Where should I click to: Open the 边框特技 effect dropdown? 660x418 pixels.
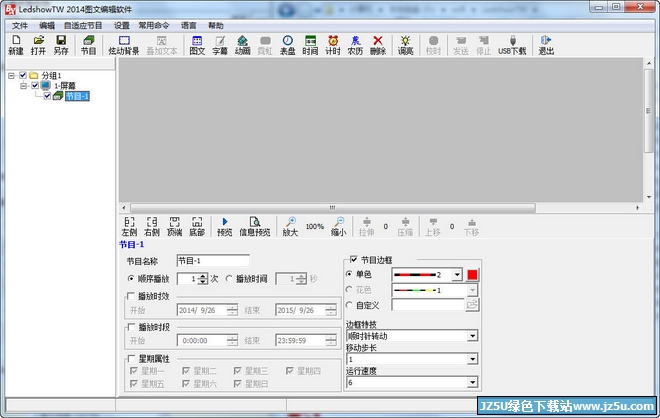[473, 336]
